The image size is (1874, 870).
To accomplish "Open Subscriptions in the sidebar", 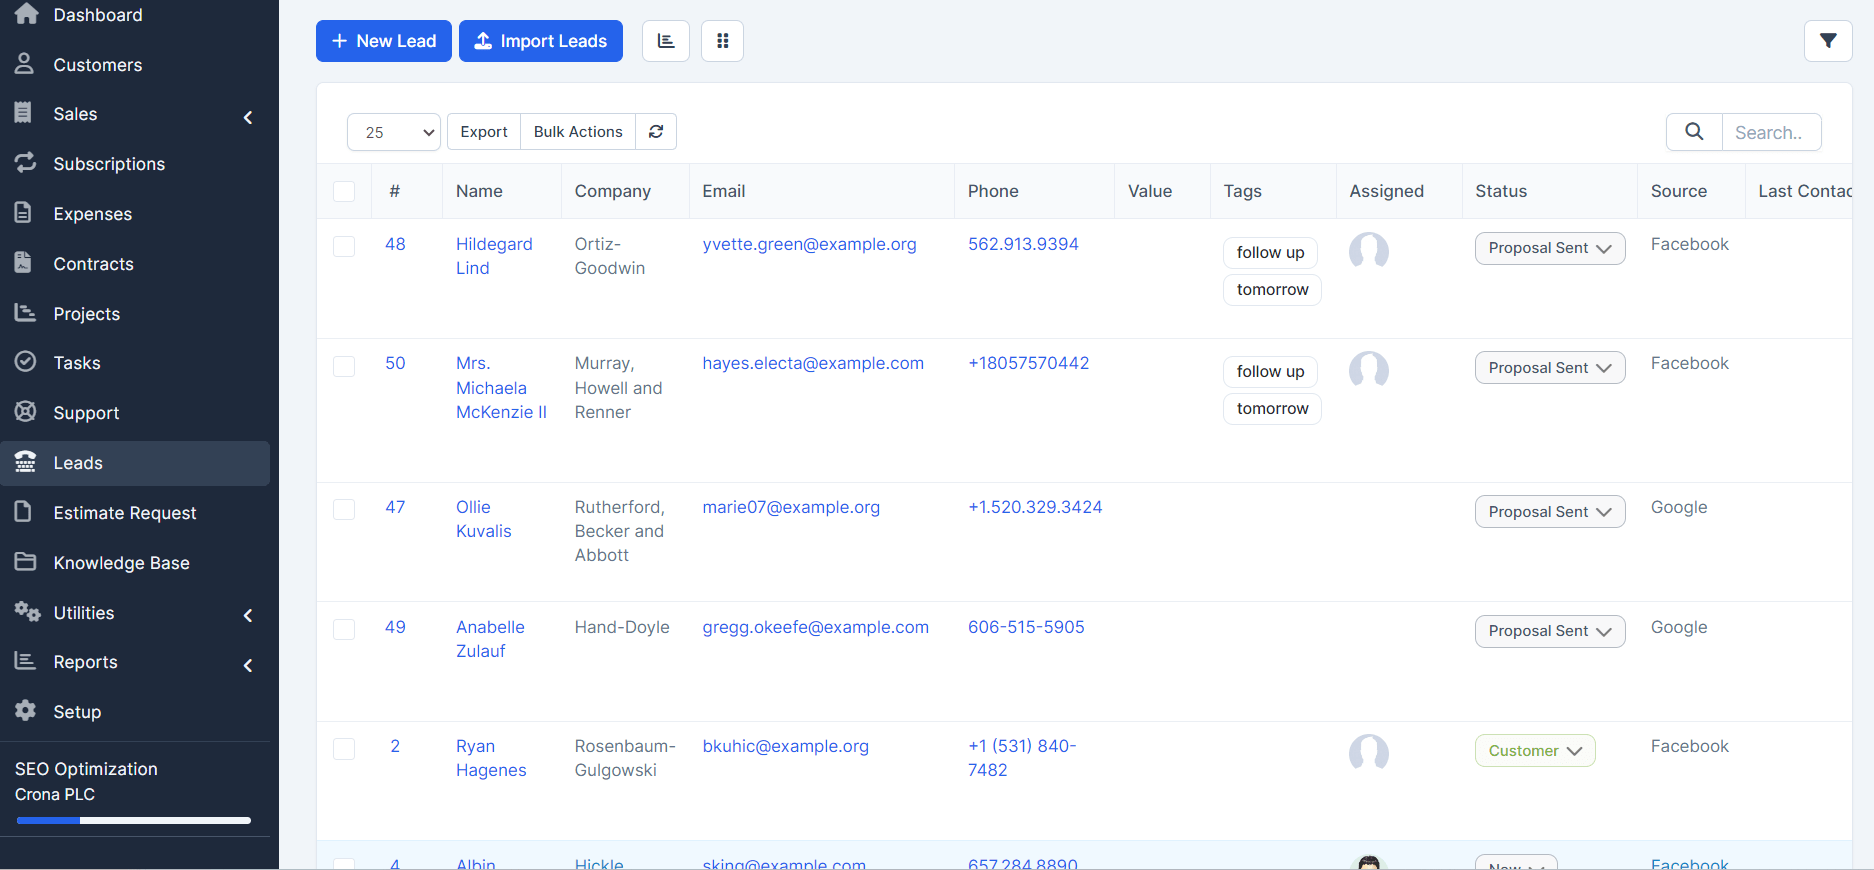I will click(x=109, y=164).
